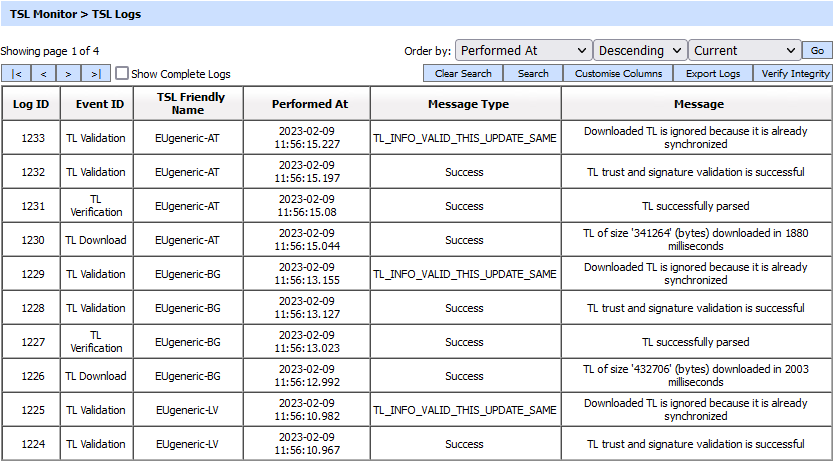Jump to last page of logs
The image size is (835, 465).
tap(96, 74)
